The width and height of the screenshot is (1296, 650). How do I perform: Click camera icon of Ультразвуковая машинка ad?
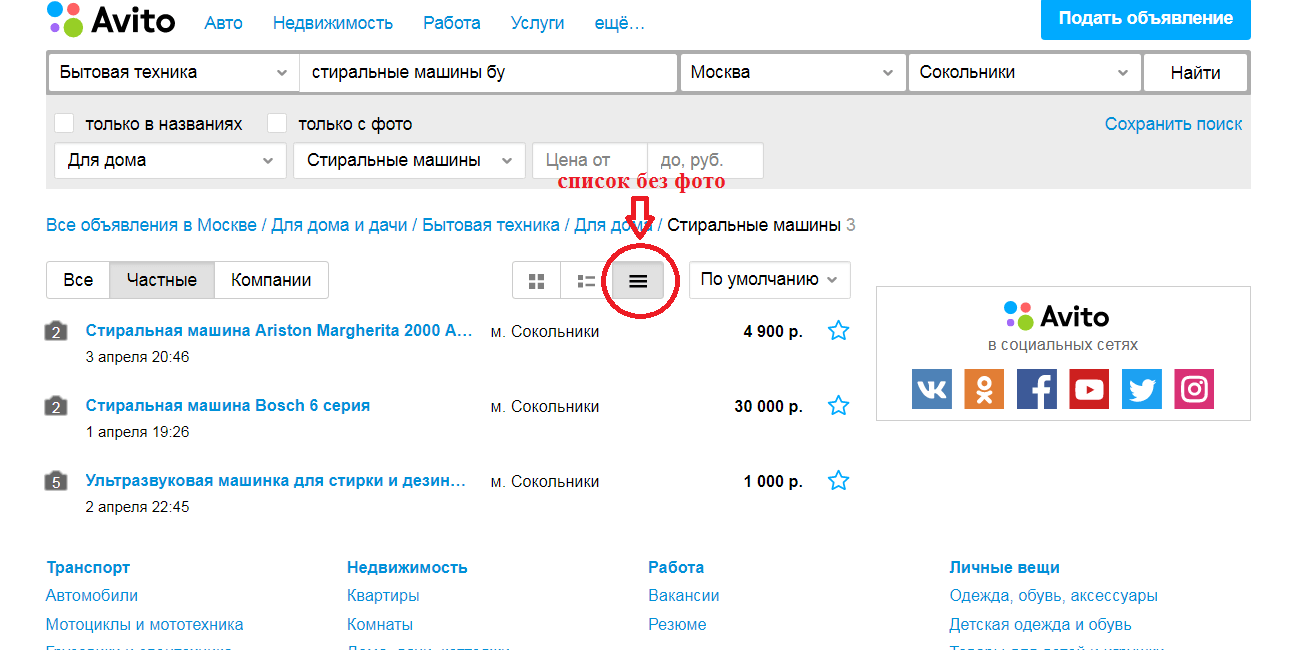pyautogui.click(x=56, y=481)
